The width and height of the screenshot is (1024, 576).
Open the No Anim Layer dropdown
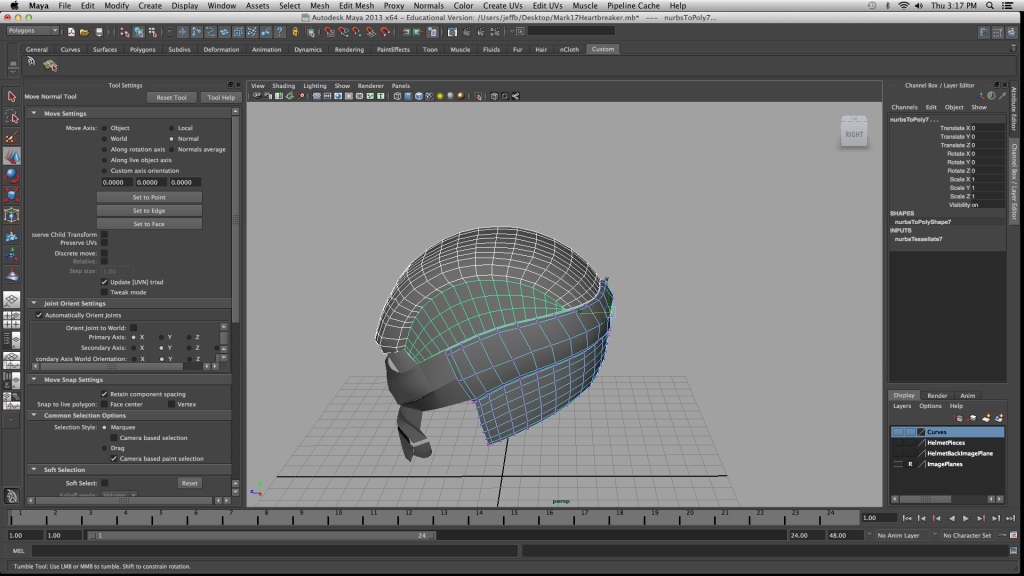[x=903, y=536]
